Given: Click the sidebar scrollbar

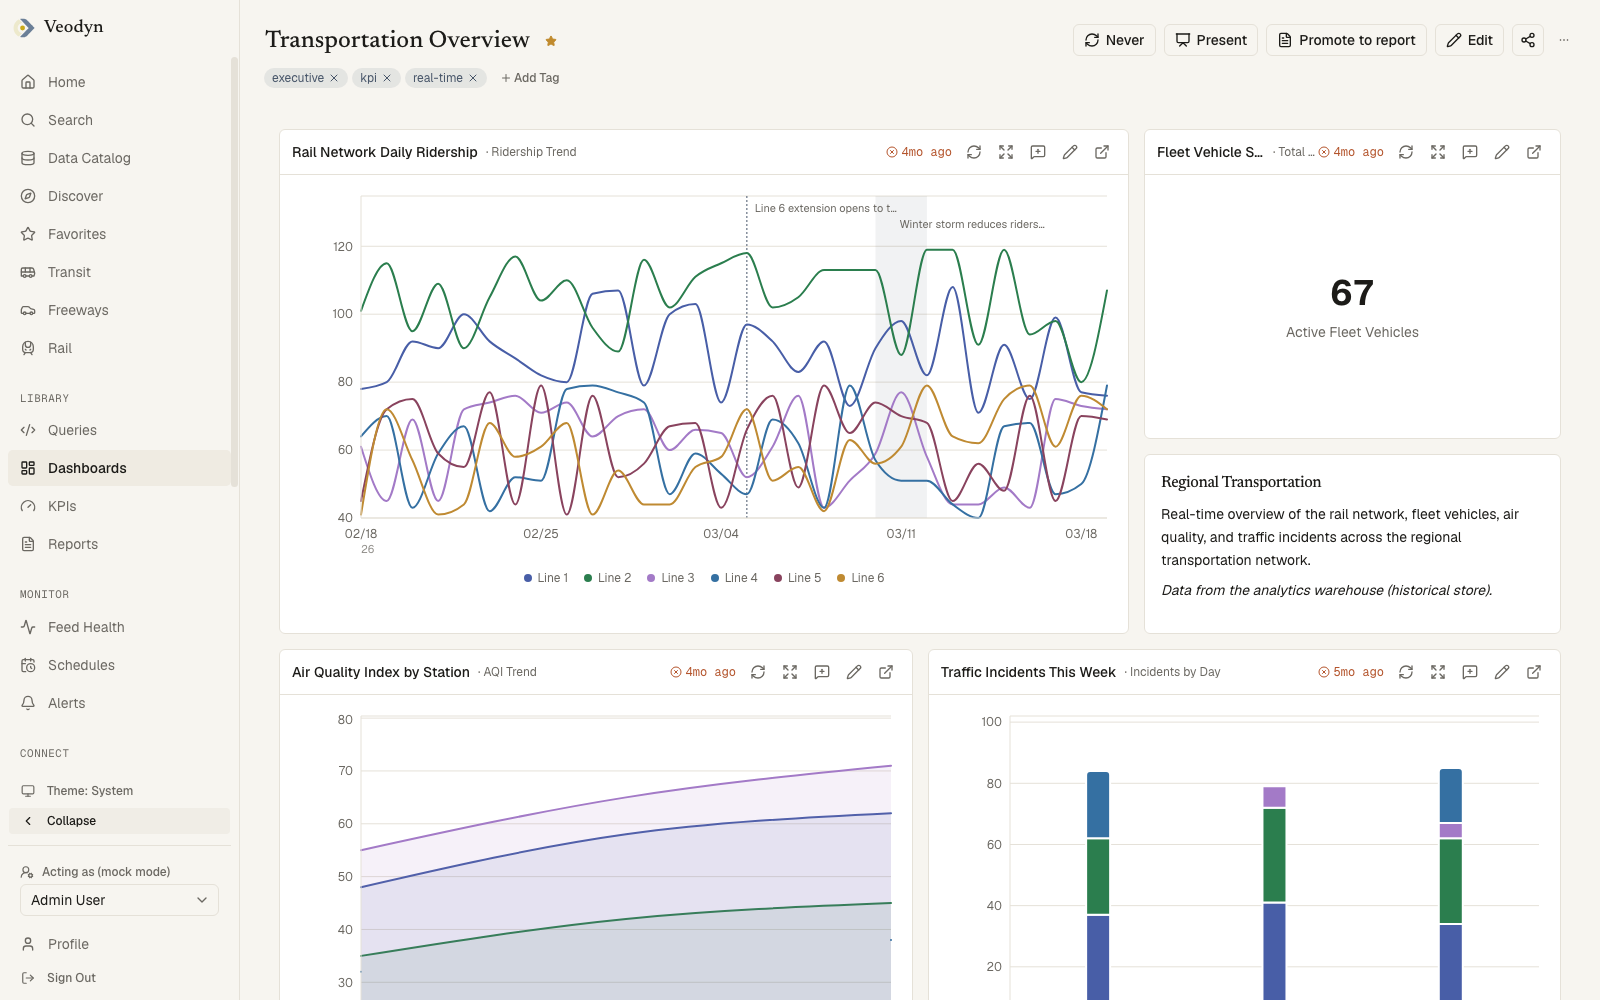Looking at the screenshot, I should point(234,270).
